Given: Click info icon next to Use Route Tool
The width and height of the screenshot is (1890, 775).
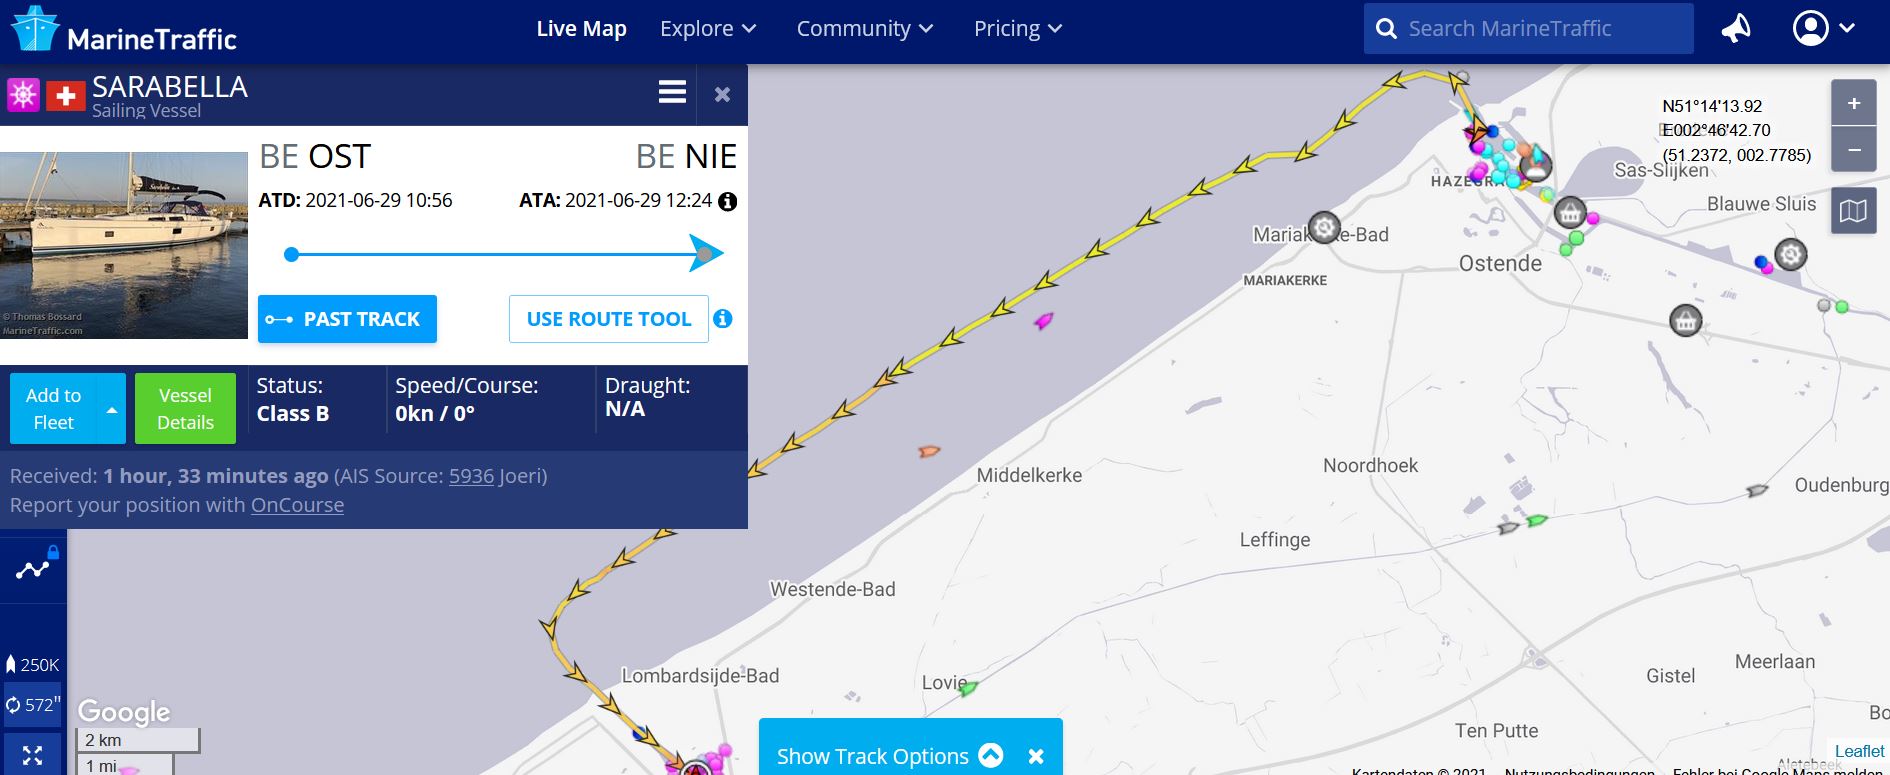Looking at the screenshot, I should [723, 319].
